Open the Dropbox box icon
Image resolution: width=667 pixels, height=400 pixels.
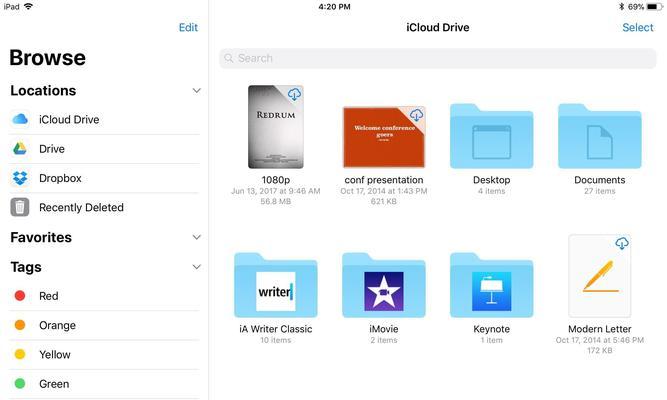coord(20,178)
